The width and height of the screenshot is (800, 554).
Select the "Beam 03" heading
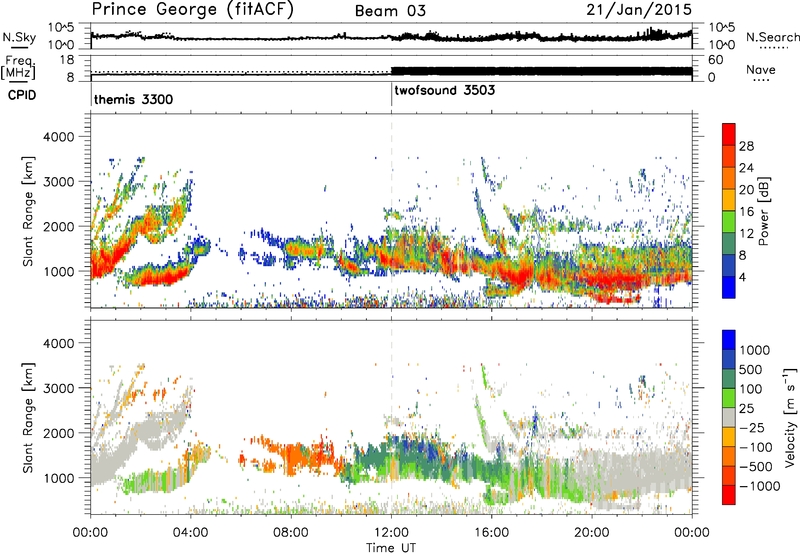[x=390, y=11]
